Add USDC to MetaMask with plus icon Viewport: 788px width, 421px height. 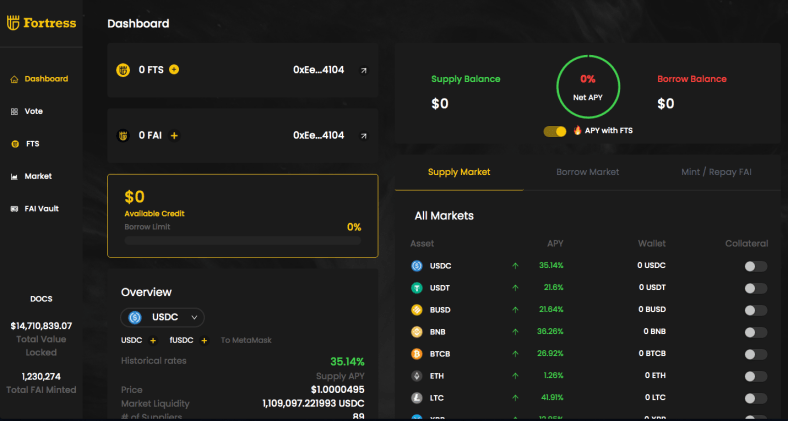[153, 341]
